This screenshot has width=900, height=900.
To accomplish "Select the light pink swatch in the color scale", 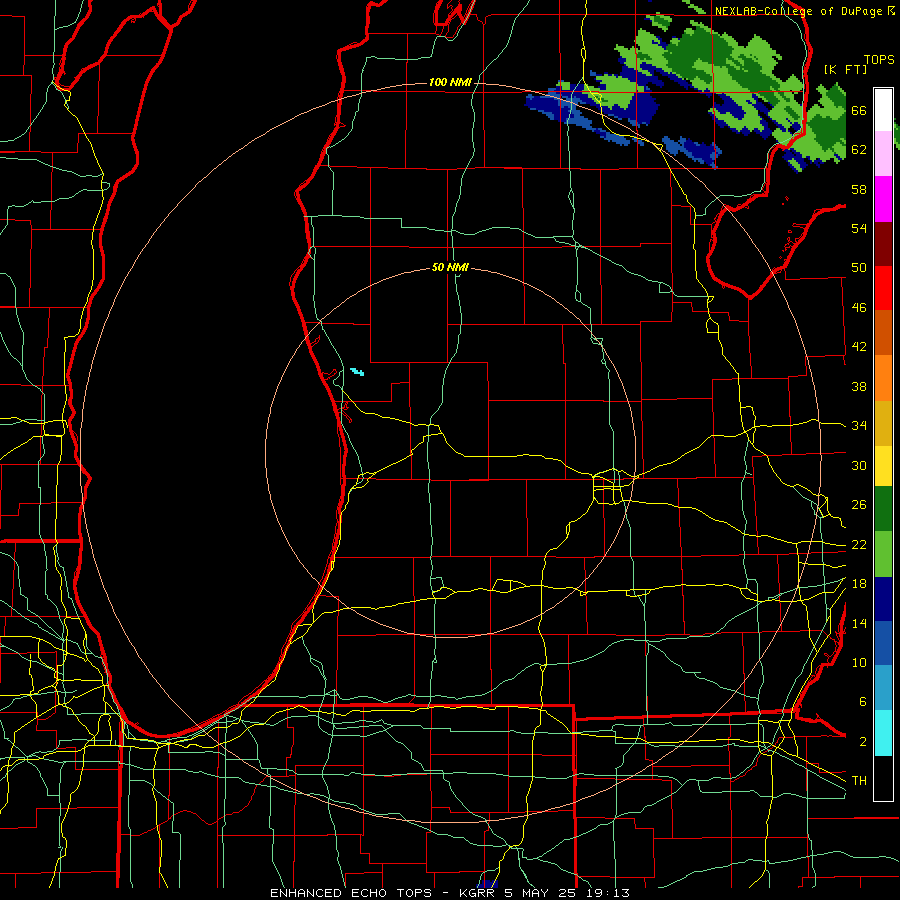I will coord(883,154).
